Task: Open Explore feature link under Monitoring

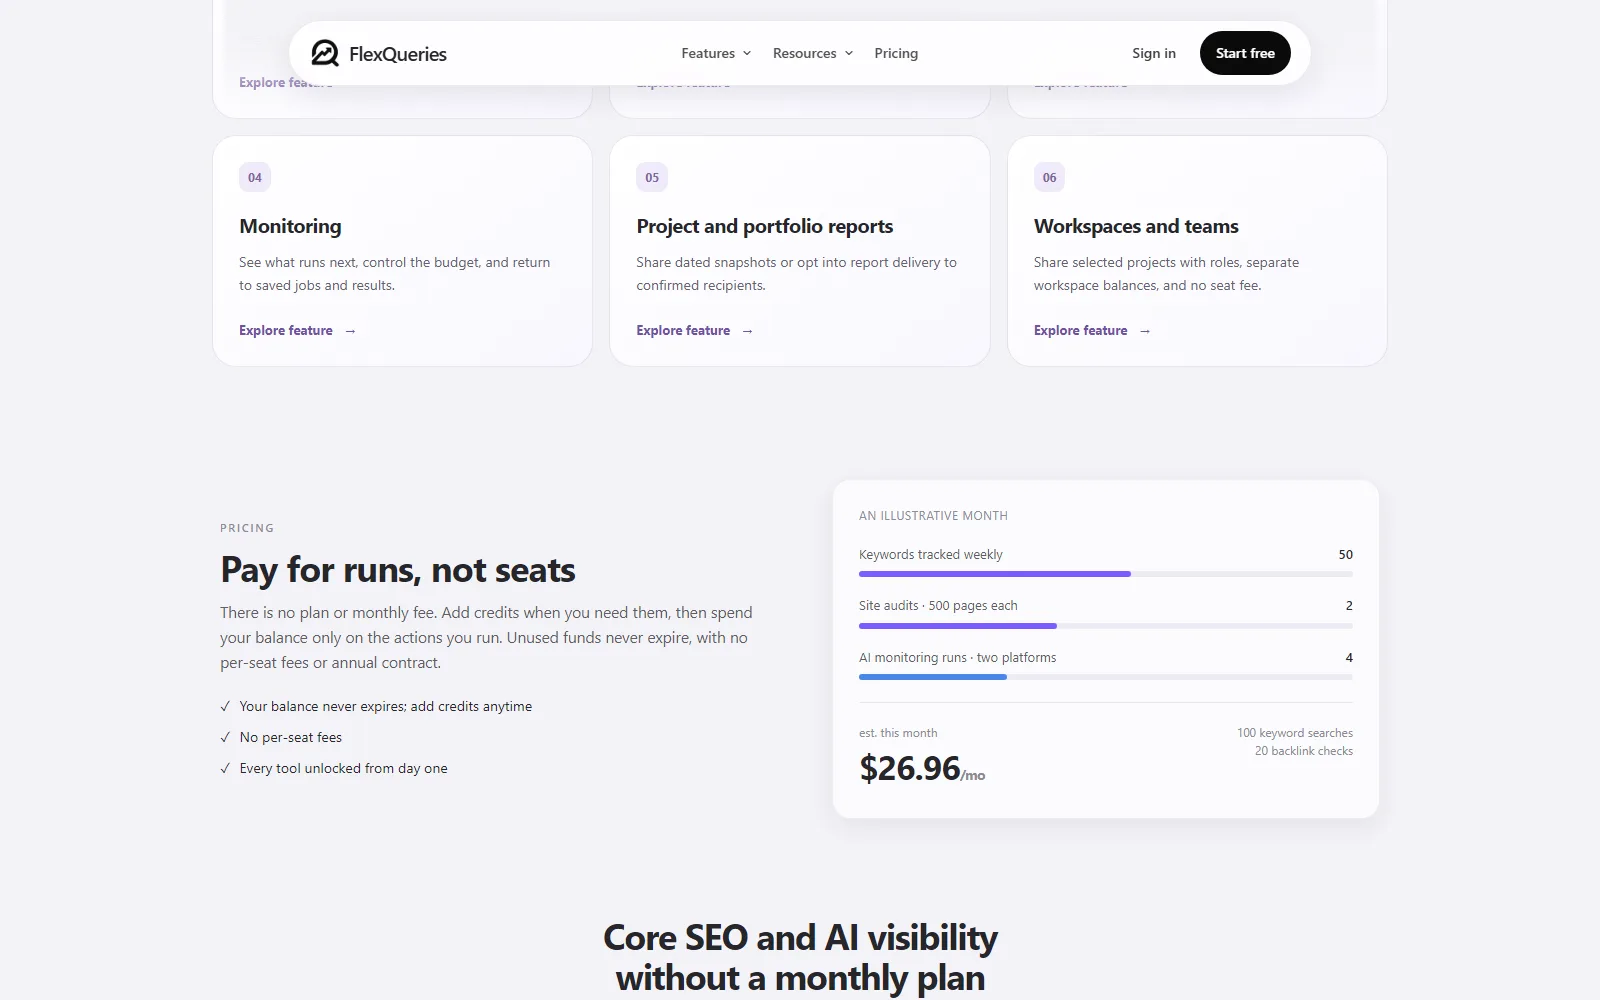Action: coord(297,330)
